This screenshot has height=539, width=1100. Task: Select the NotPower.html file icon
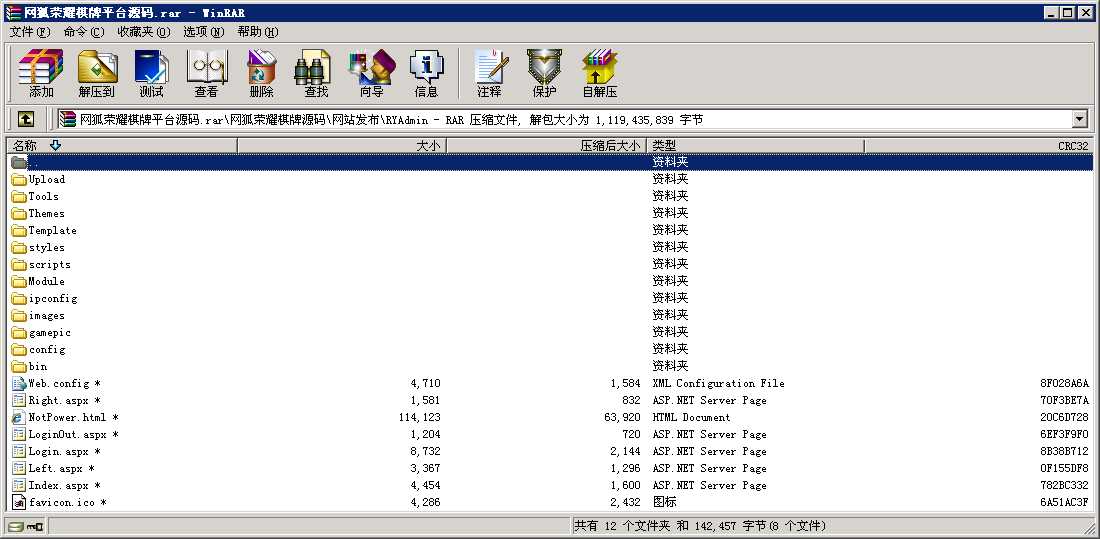click(19, 417)
